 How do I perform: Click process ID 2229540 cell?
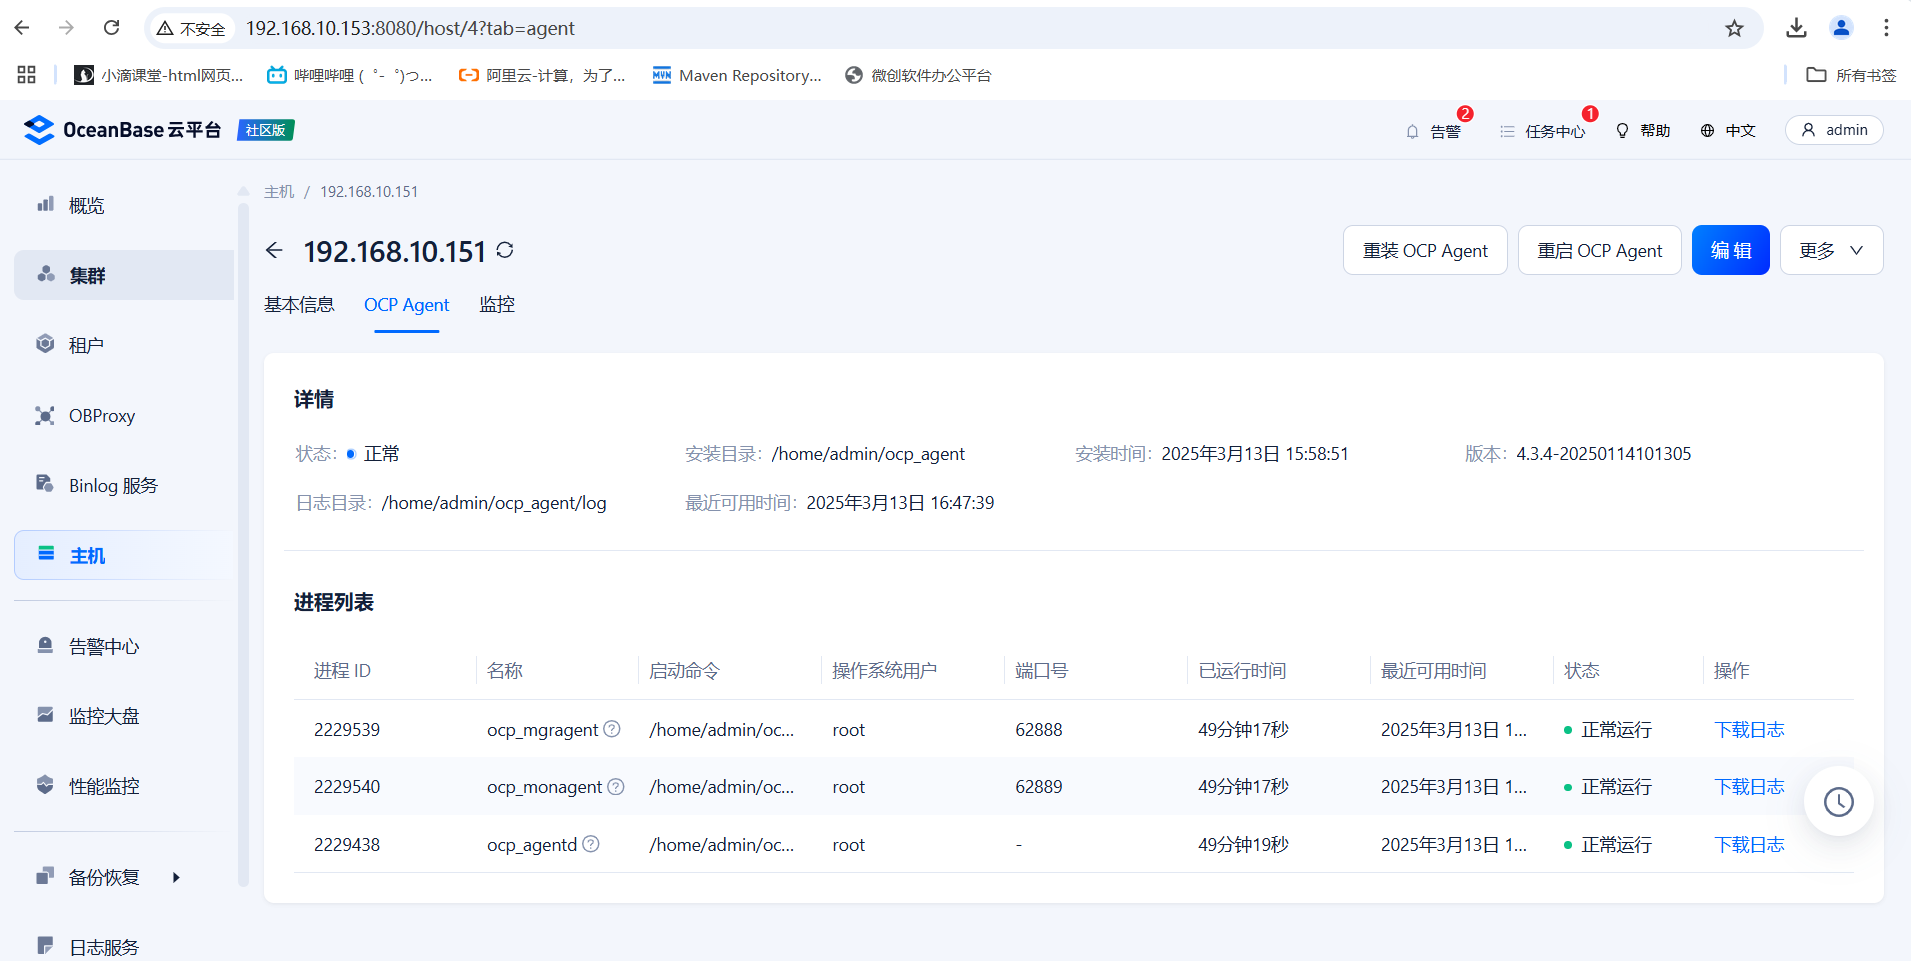(x=347, y=787)
